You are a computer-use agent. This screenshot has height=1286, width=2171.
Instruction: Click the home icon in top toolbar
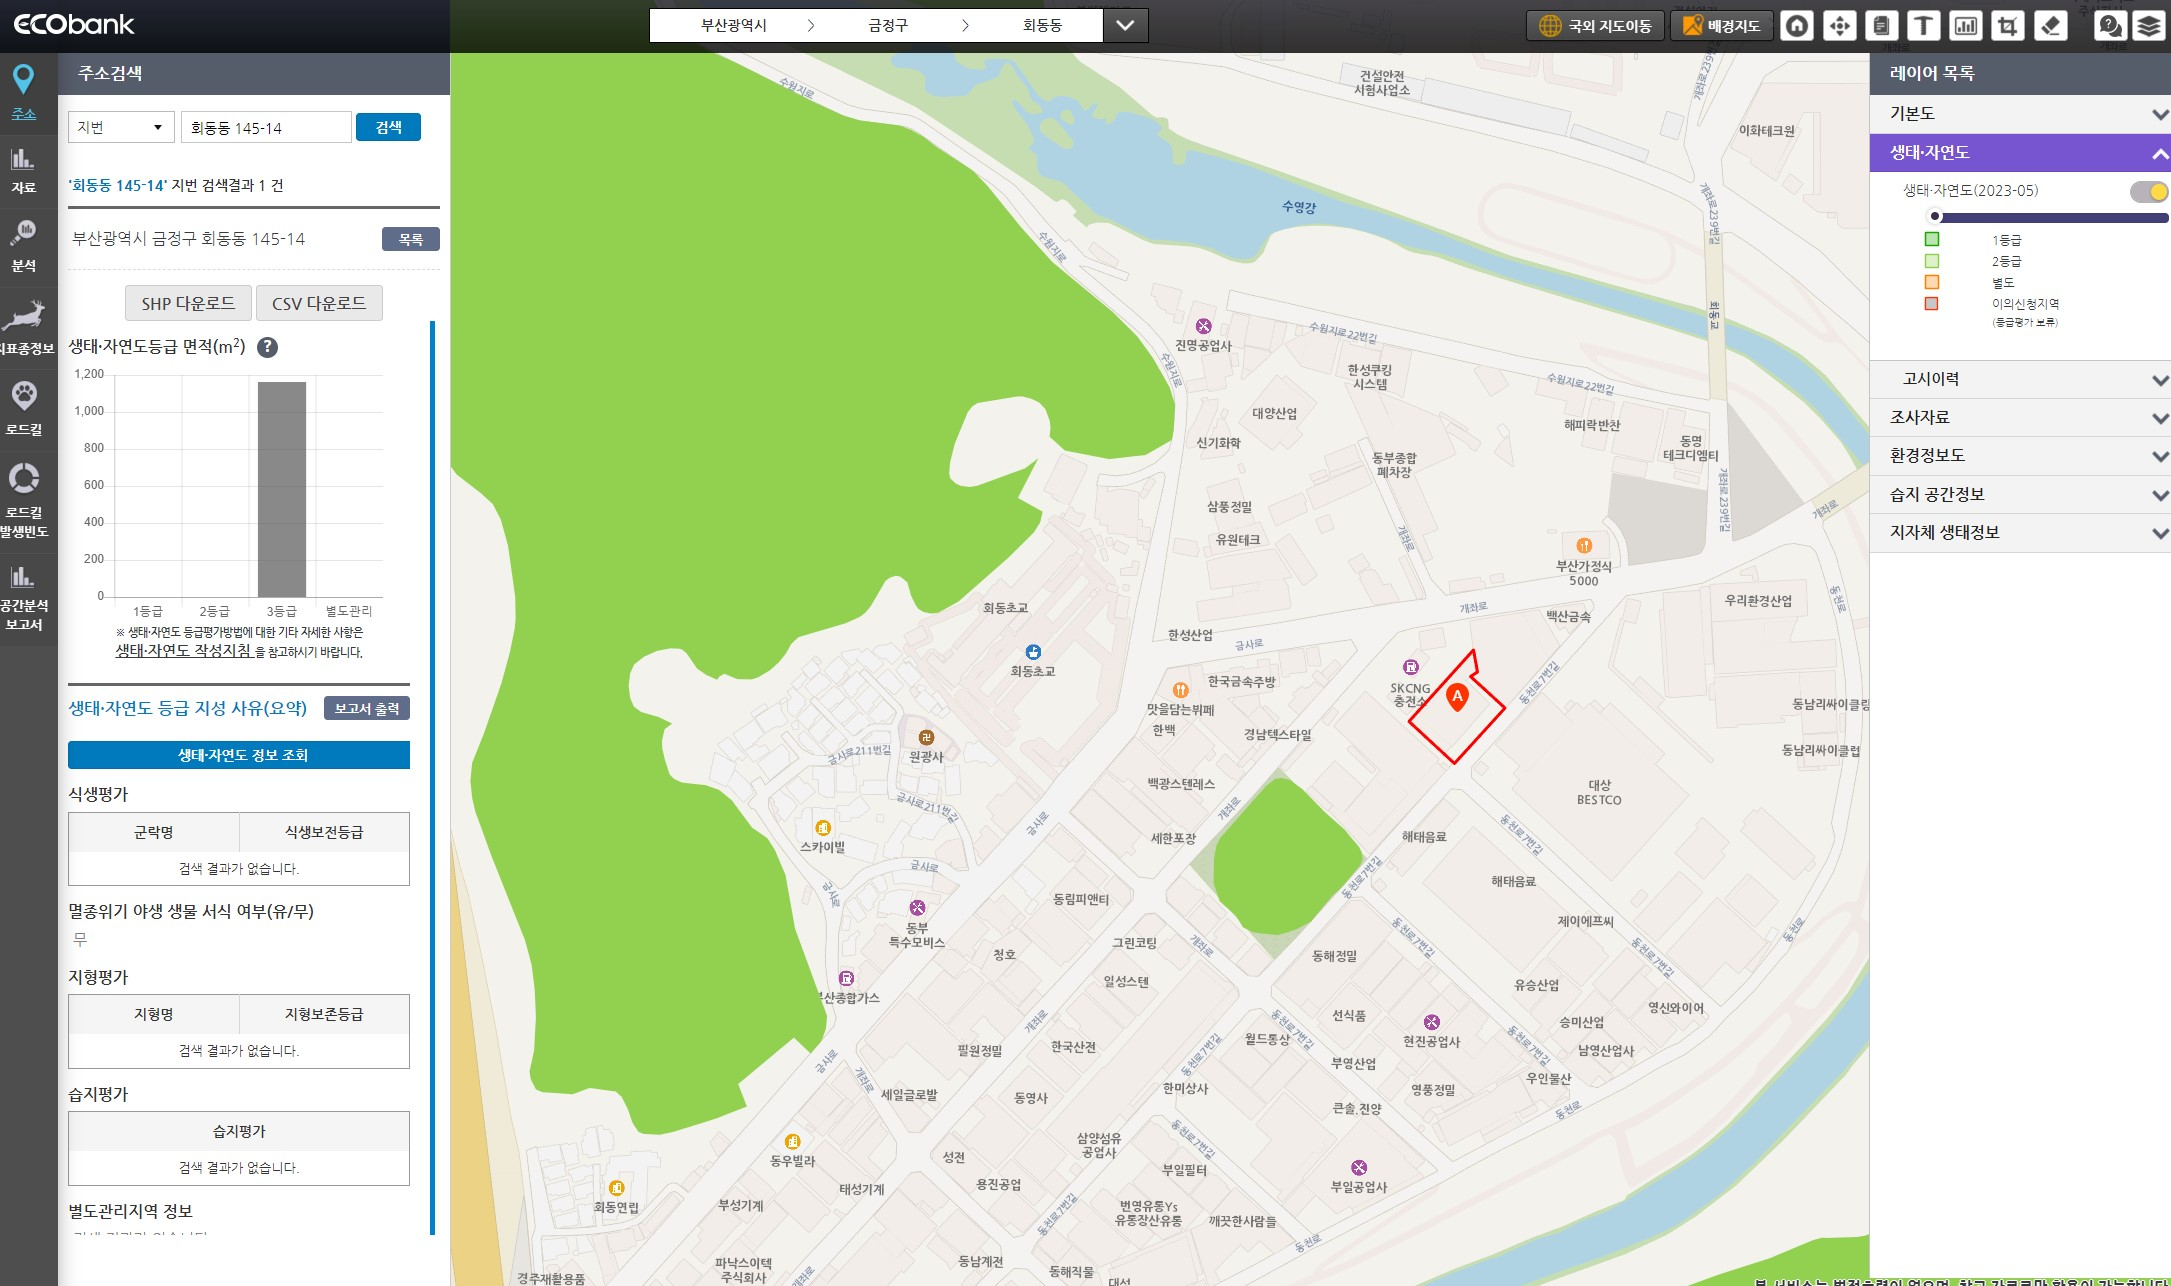[x=1797, y=26]
